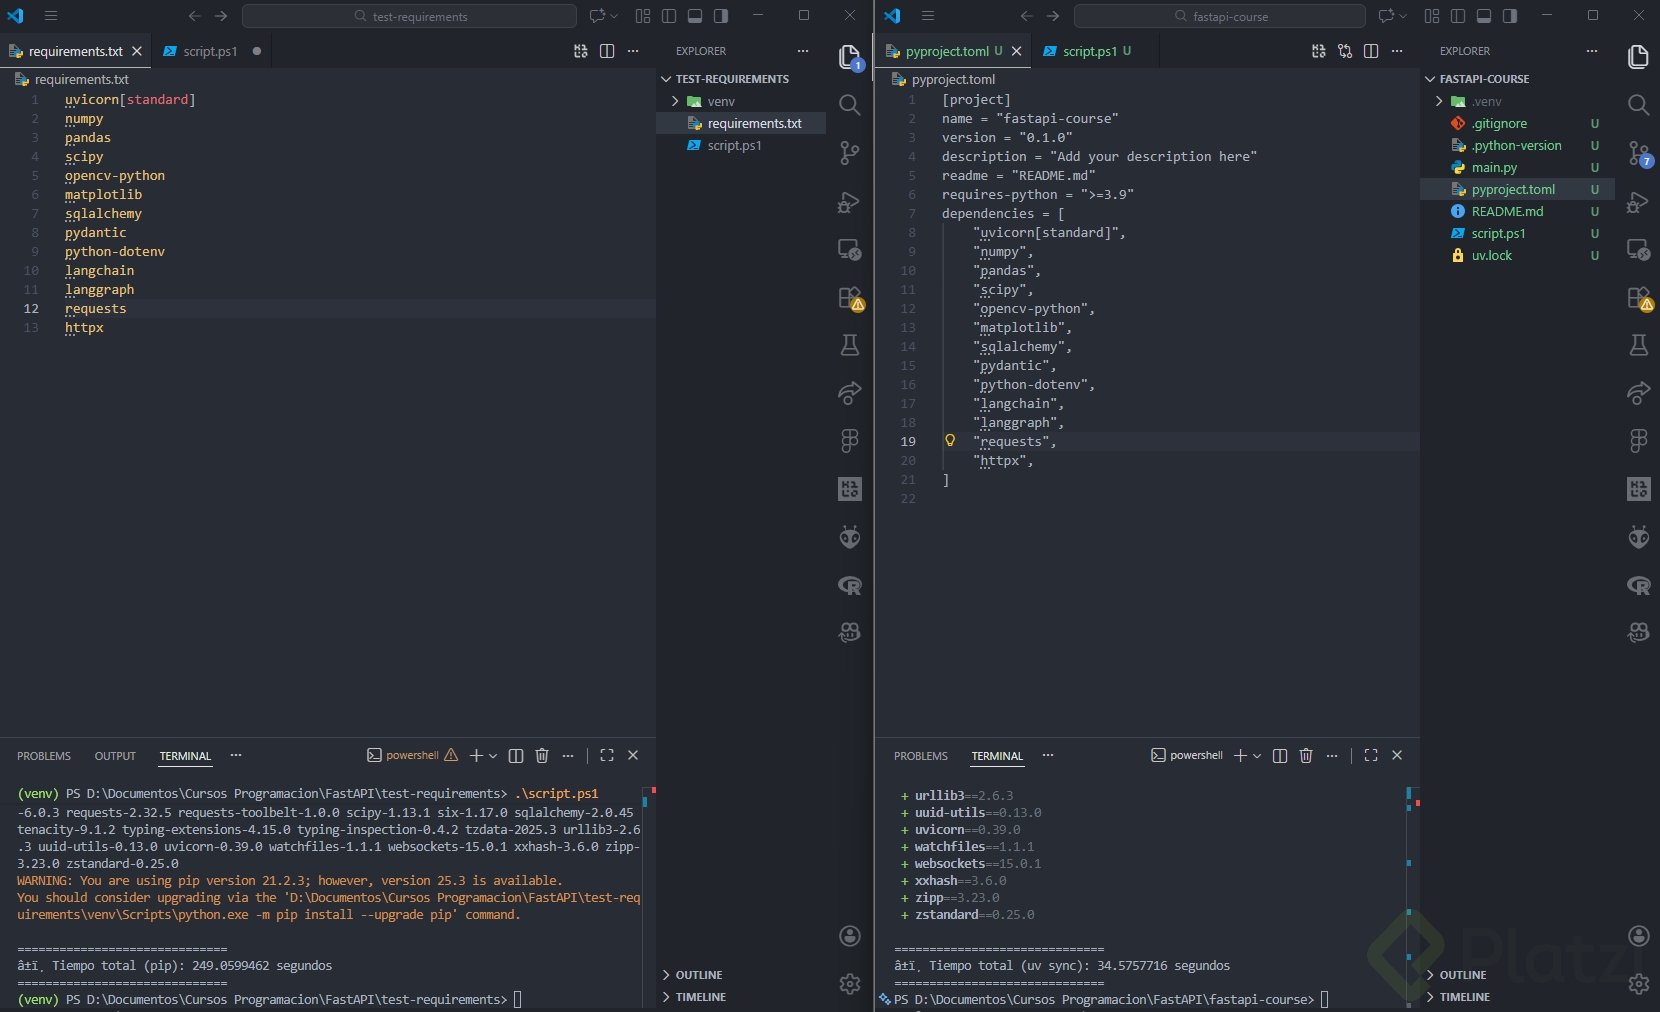Image resolution: width=1660 pixels, height=1012 pixels.
Task: Click the lightbulb code action on line 19
Action: [950, 441]
